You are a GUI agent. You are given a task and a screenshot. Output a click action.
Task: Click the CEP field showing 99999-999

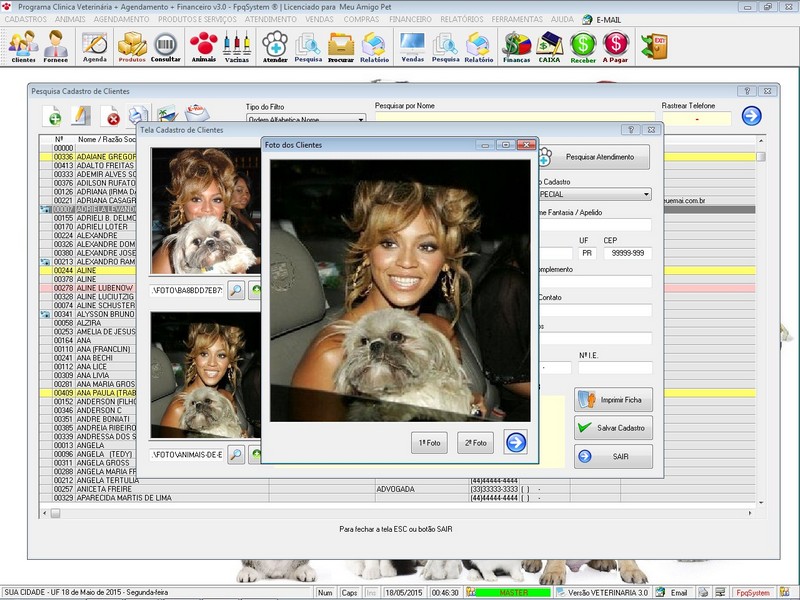(x=628, y=253)
